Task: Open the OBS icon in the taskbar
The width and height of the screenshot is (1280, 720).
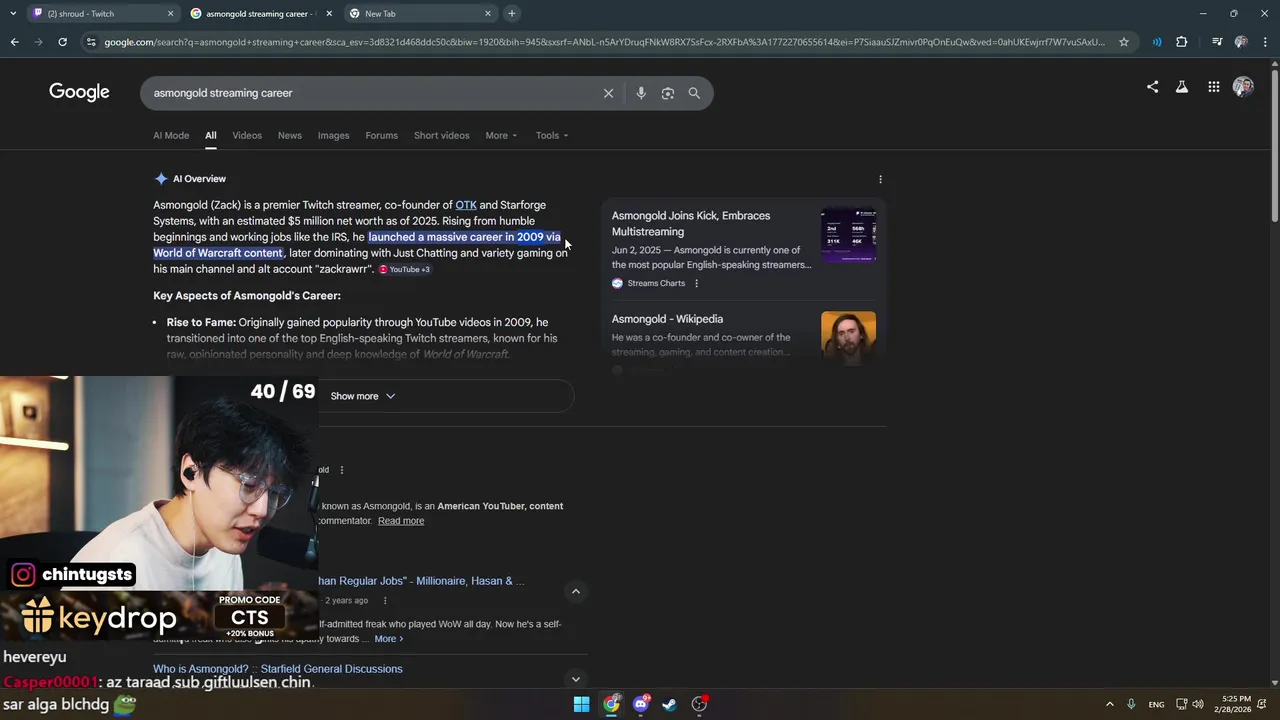Action: [699, 704]
